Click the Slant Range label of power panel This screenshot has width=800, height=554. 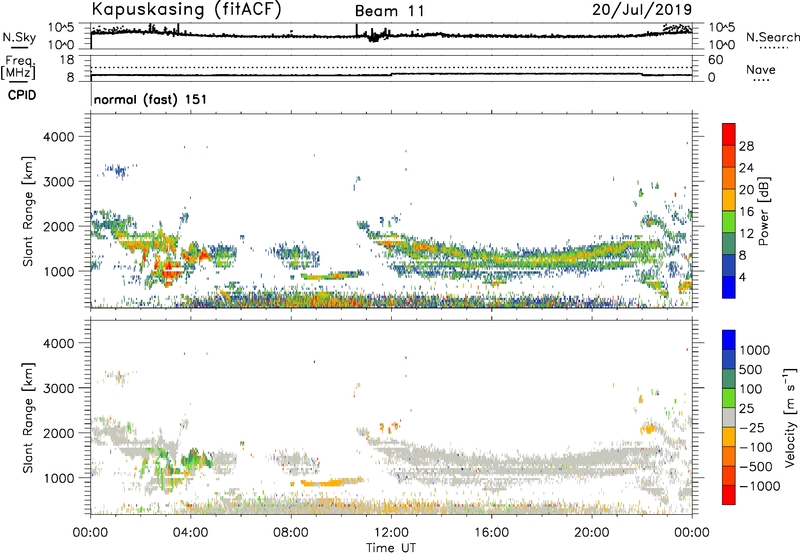(x=28, y=211)
